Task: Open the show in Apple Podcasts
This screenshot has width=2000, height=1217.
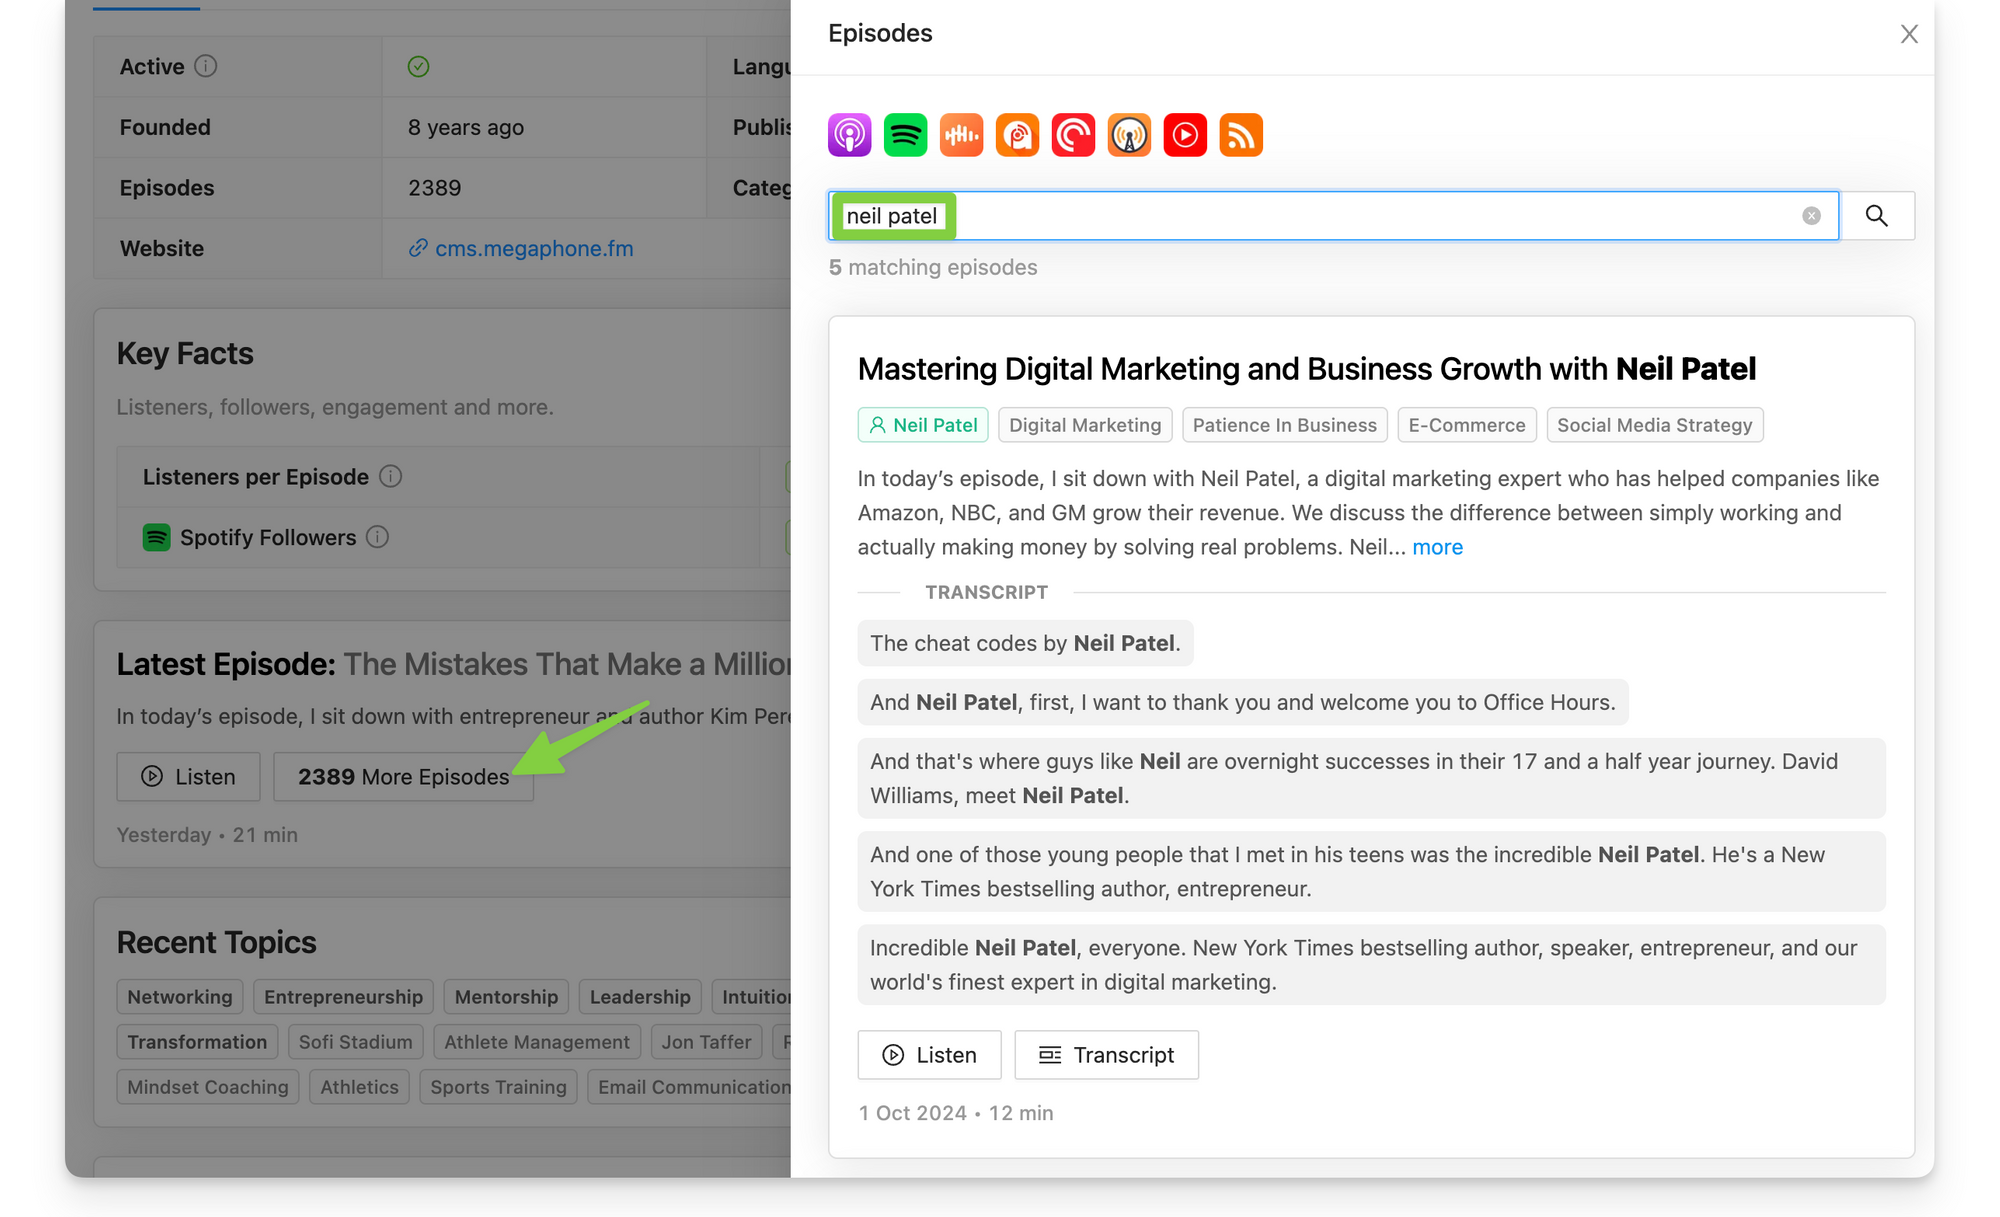Action: 849,135
